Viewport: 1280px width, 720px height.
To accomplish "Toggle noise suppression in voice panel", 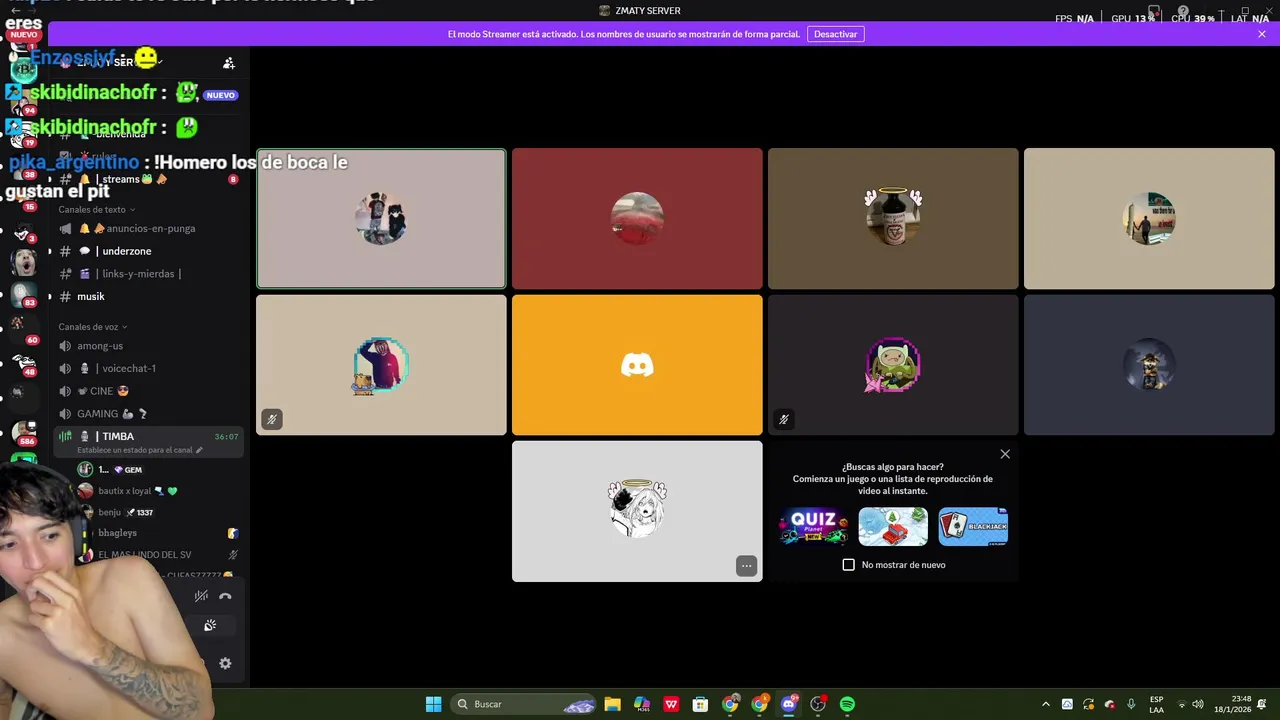I will 201,596.
